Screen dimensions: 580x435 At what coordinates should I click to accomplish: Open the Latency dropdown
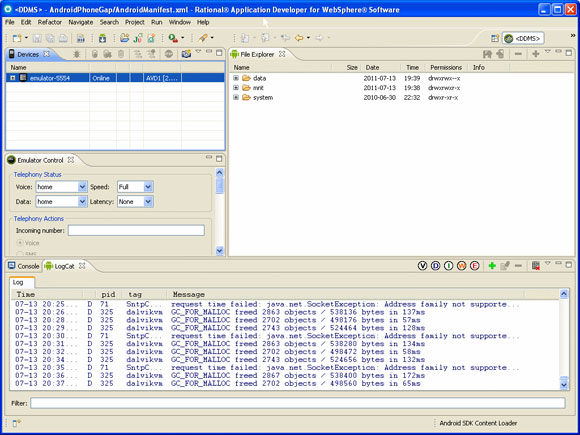click(x=148, y=202)
